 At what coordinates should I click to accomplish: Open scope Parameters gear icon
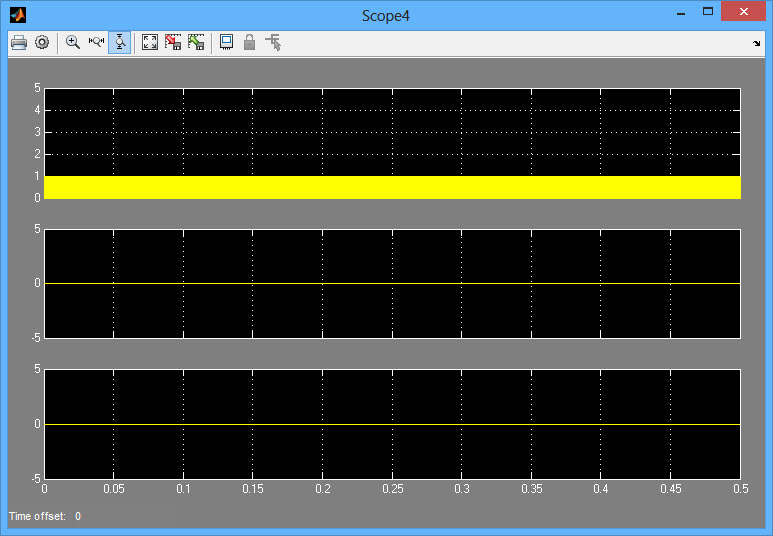point(42,42)
